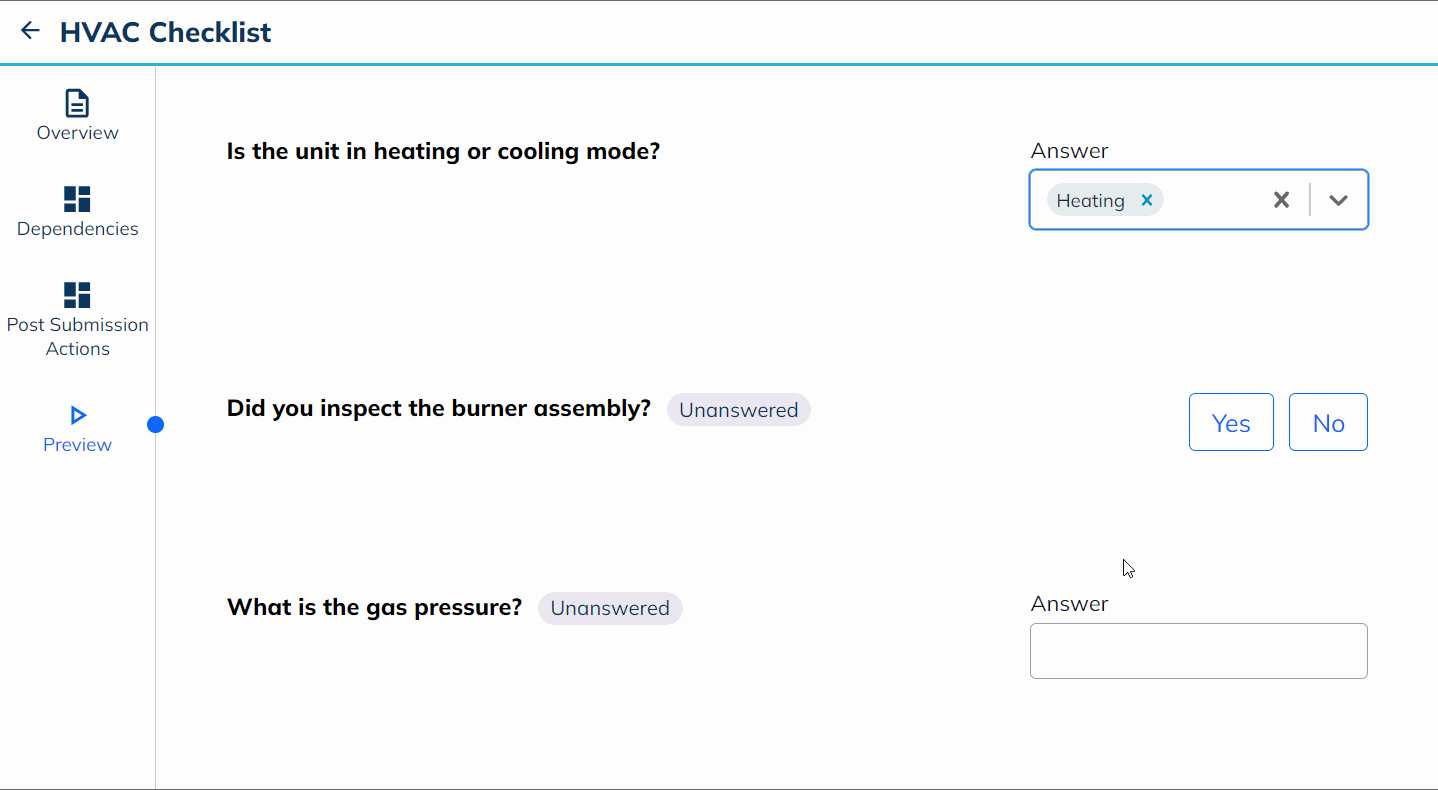1438x790 pixels.
Task: Open the Post Submission Actions tab label
Action: [x=77, y=337]
